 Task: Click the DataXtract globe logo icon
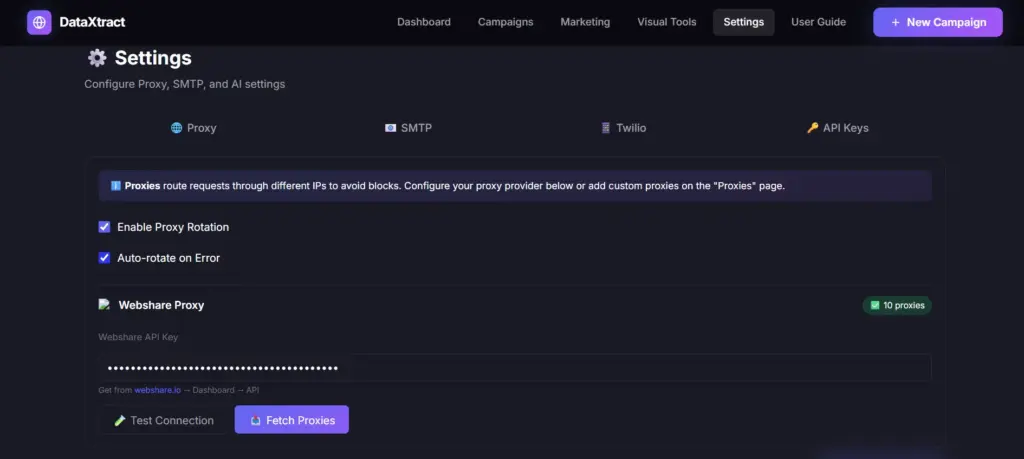39,22
